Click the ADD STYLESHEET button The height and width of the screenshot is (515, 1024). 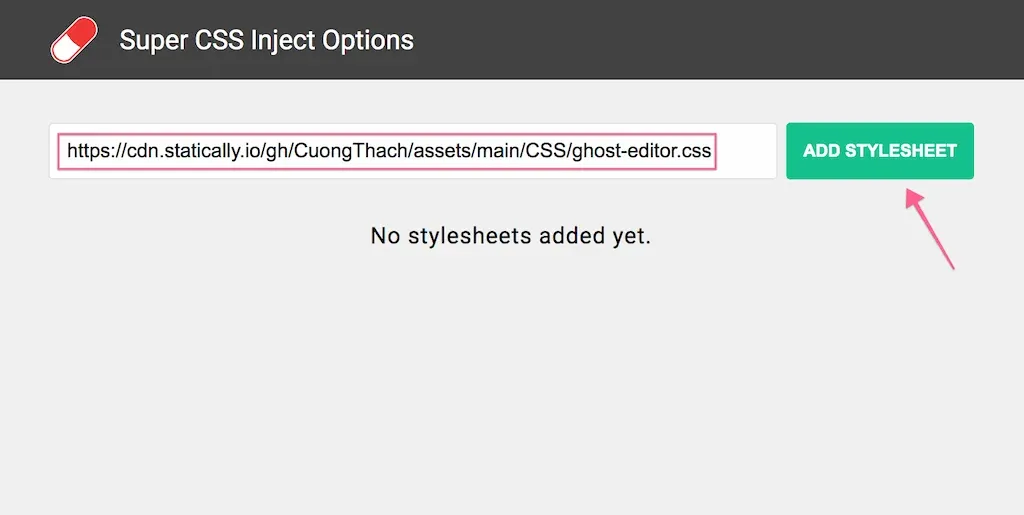(x=880, y=151)
